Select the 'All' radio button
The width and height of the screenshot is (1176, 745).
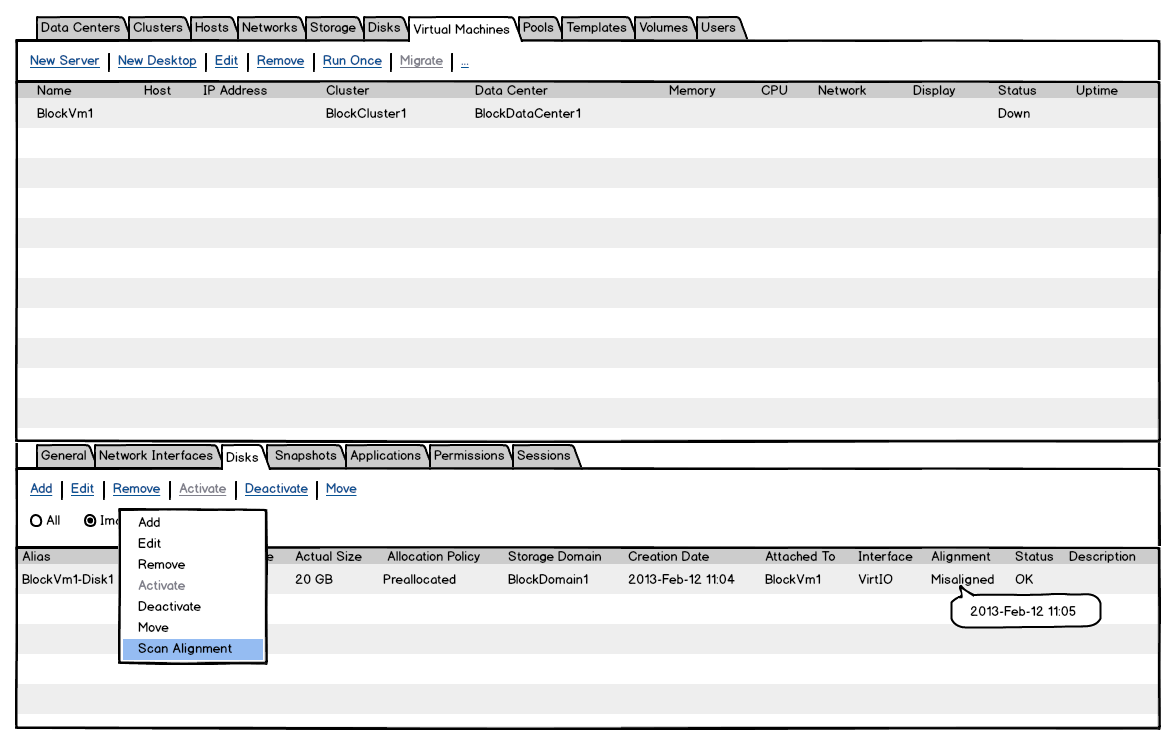37,521
